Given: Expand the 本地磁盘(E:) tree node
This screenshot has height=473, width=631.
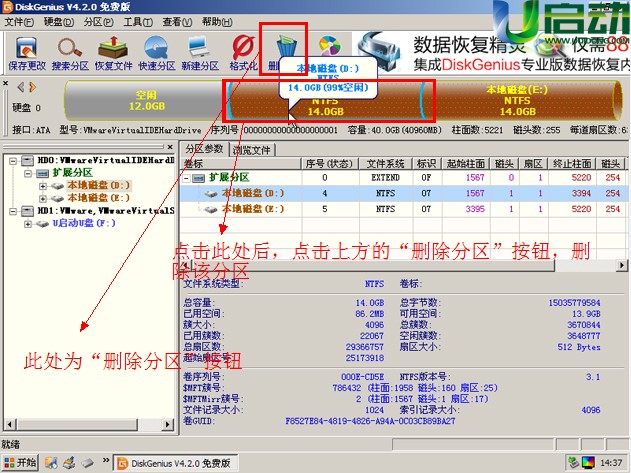Looking at the screenshot, I should pos(43,198).
